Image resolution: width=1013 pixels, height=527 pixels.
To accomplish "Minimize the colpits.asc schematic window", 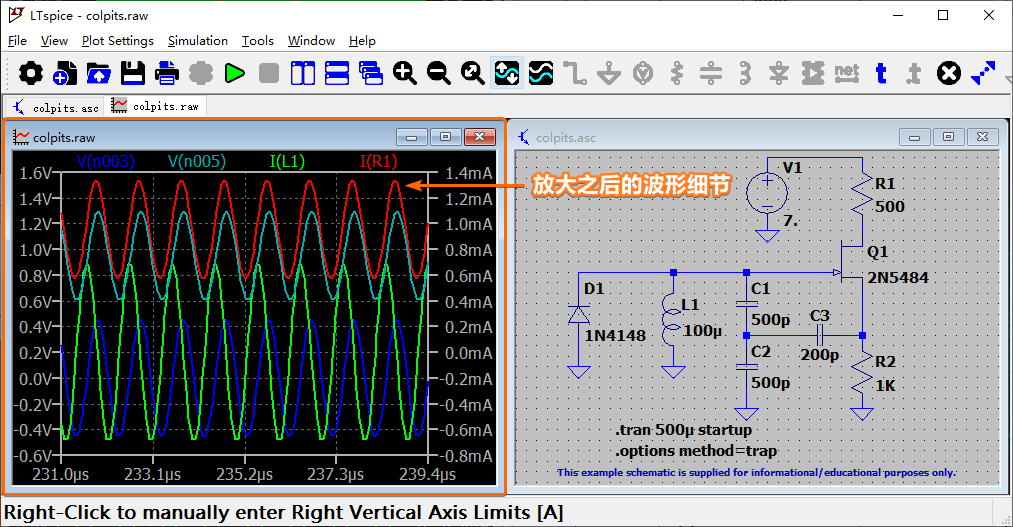I will (x=914, y=137).
